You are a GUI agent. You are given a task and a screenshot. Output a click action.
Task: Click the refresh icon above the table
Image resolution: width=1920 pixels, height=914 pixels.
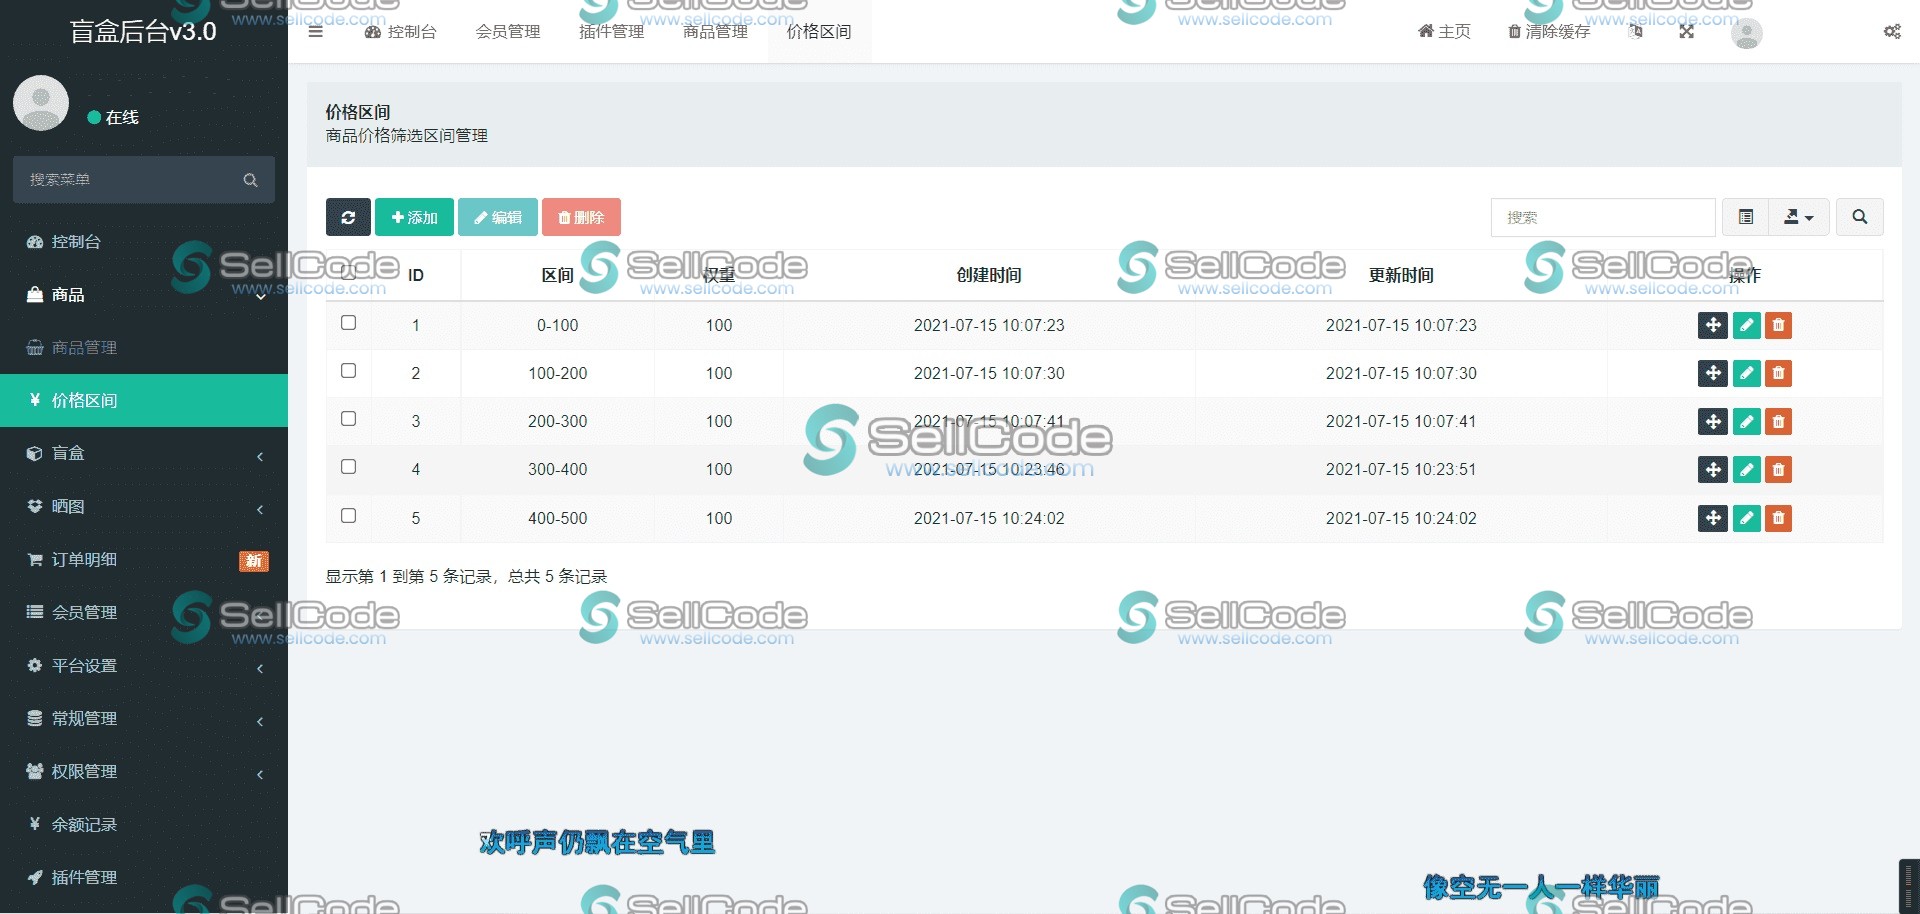coord(348,217)
